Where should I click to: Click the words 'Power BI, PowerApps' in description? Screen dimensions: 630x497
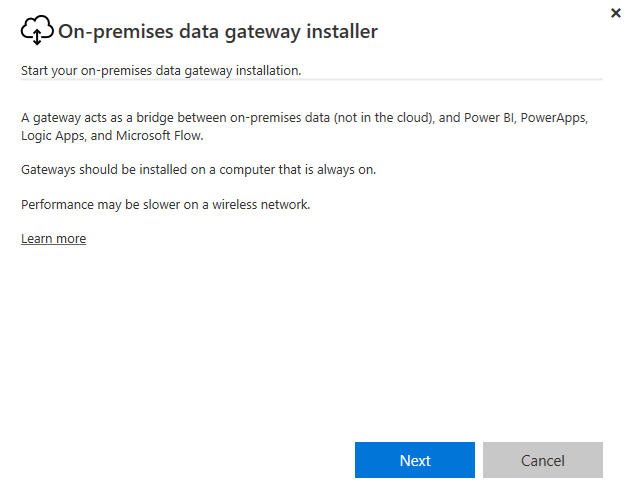(x=526, y=118)
